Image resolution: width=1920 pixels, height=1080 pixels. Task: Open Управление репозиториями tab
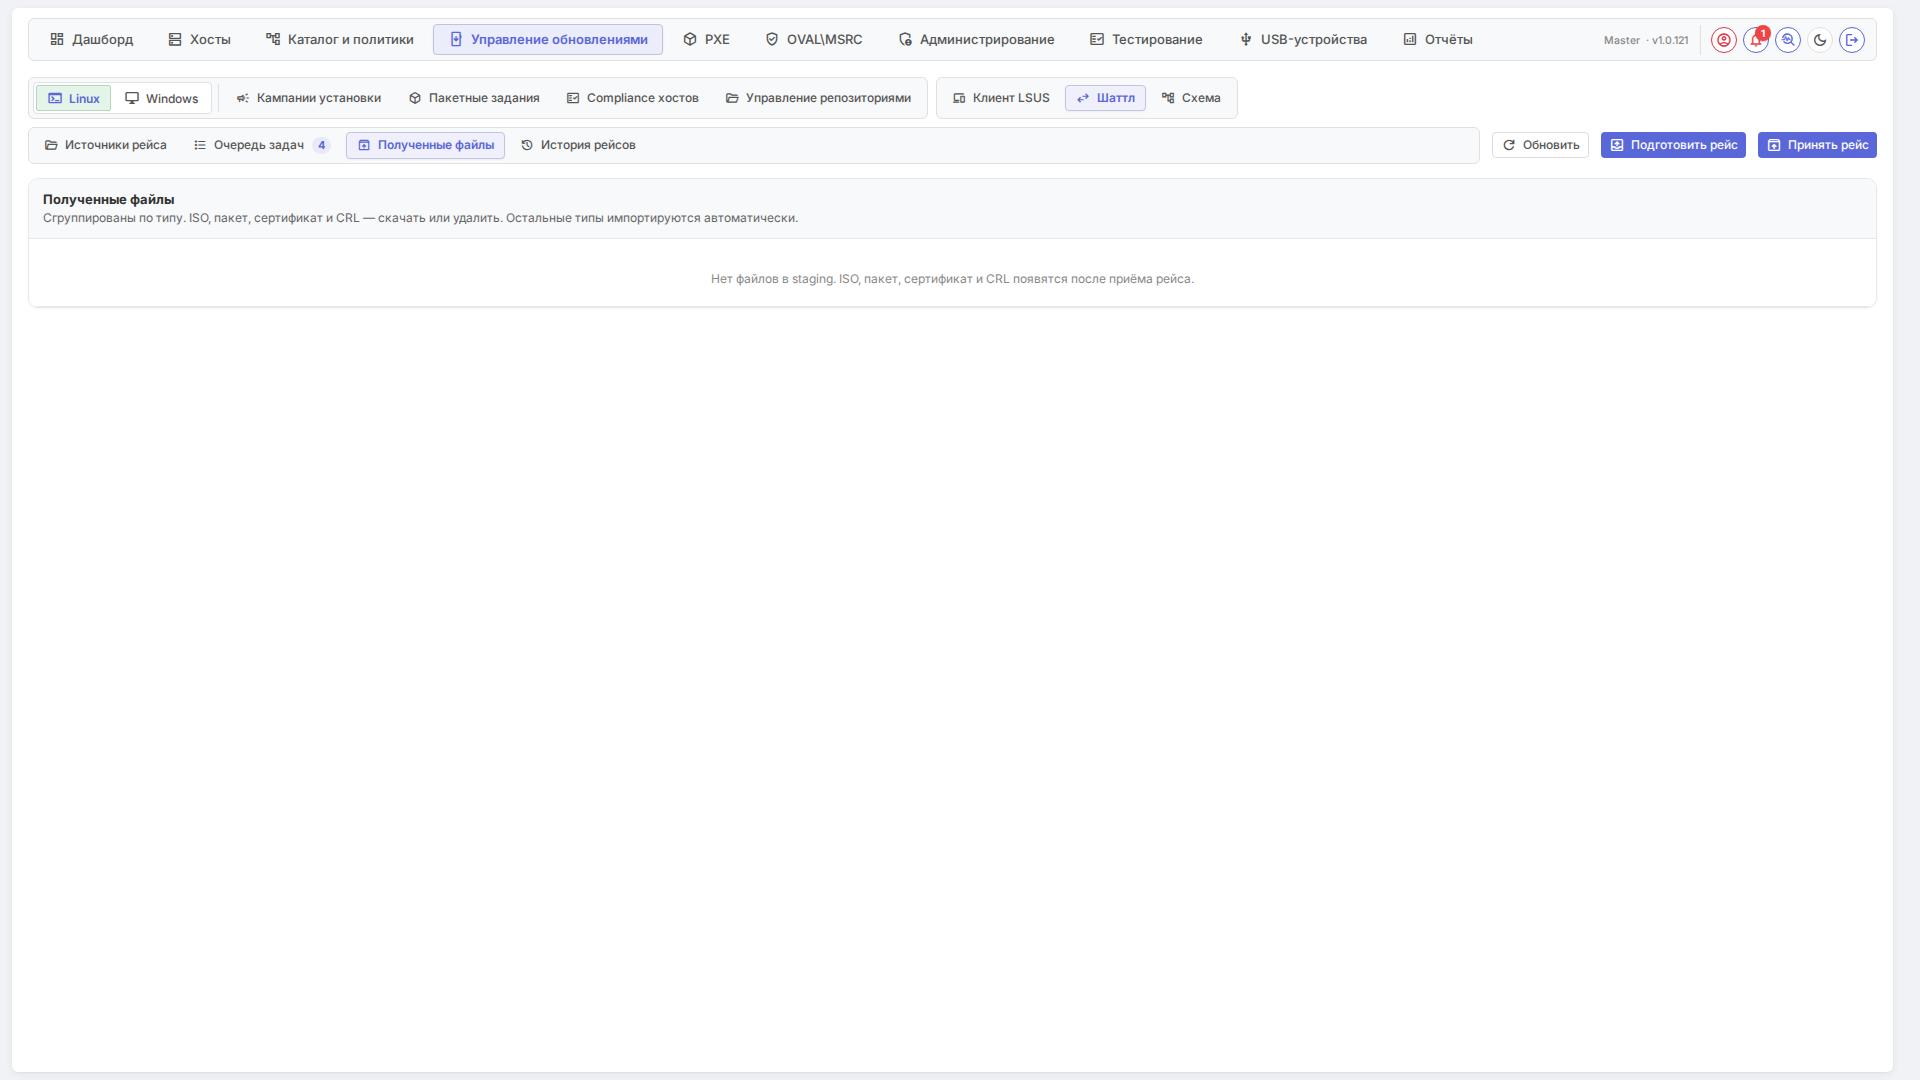[x=818, y=98]
